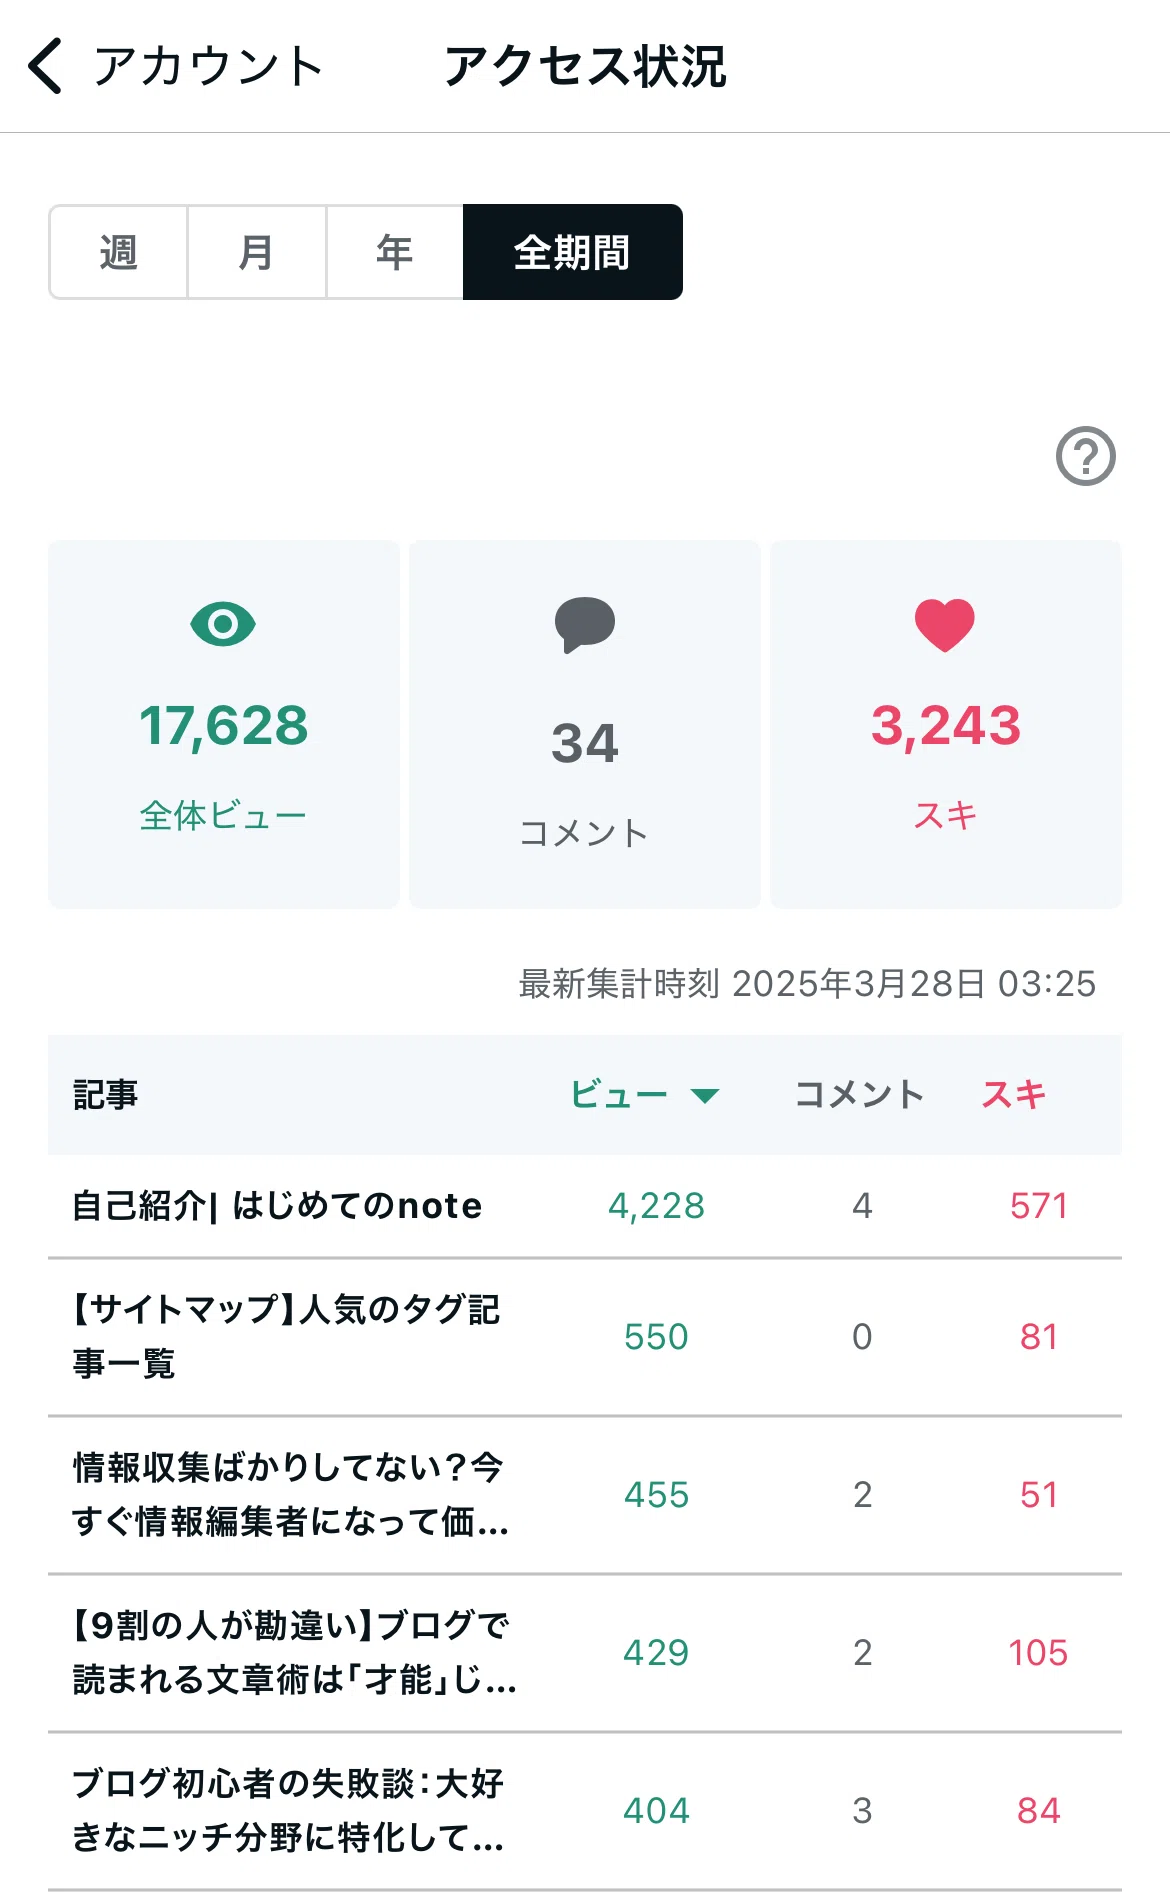1170x1901 pixels.
Task: Select the 全期間 period tab
Action: pos(573,252)
